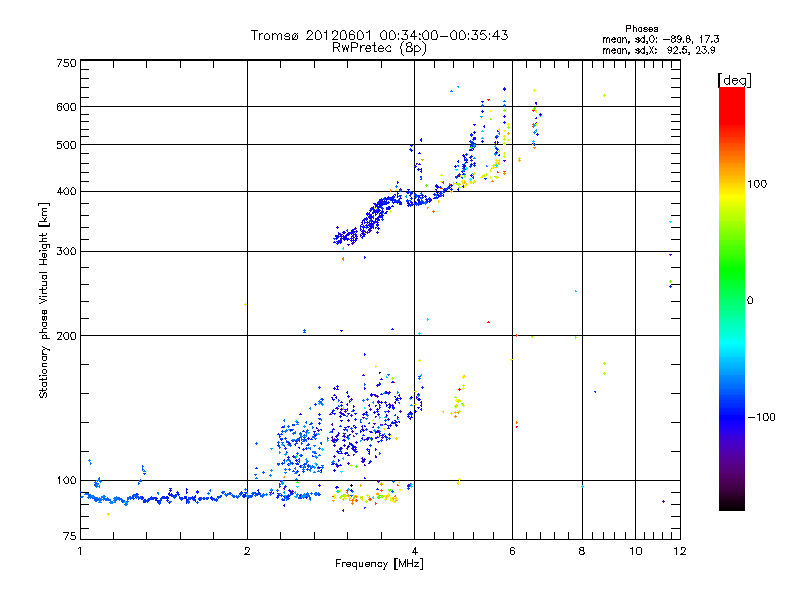Click the black bottom of the colorbar
This screenshot has height=600, width=800.
click(x=732, y=503)
